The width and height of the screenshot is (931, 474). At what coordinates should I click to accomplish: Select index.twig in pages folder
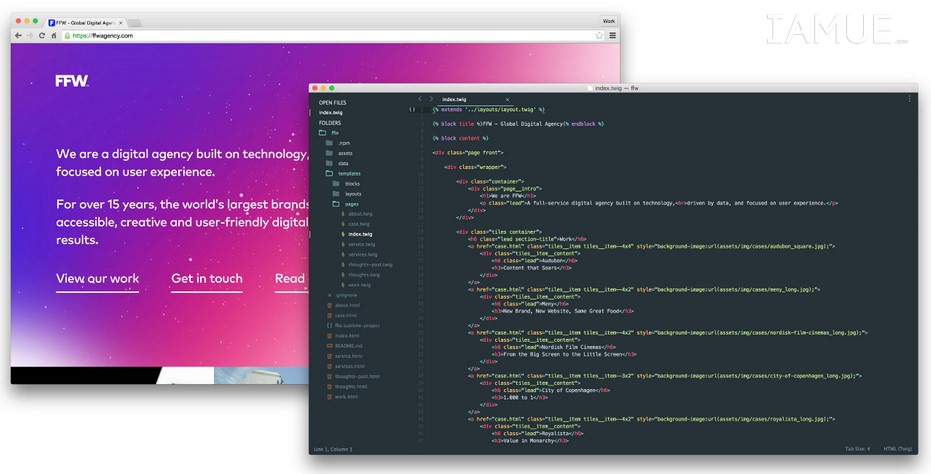(x=360, y=234)
